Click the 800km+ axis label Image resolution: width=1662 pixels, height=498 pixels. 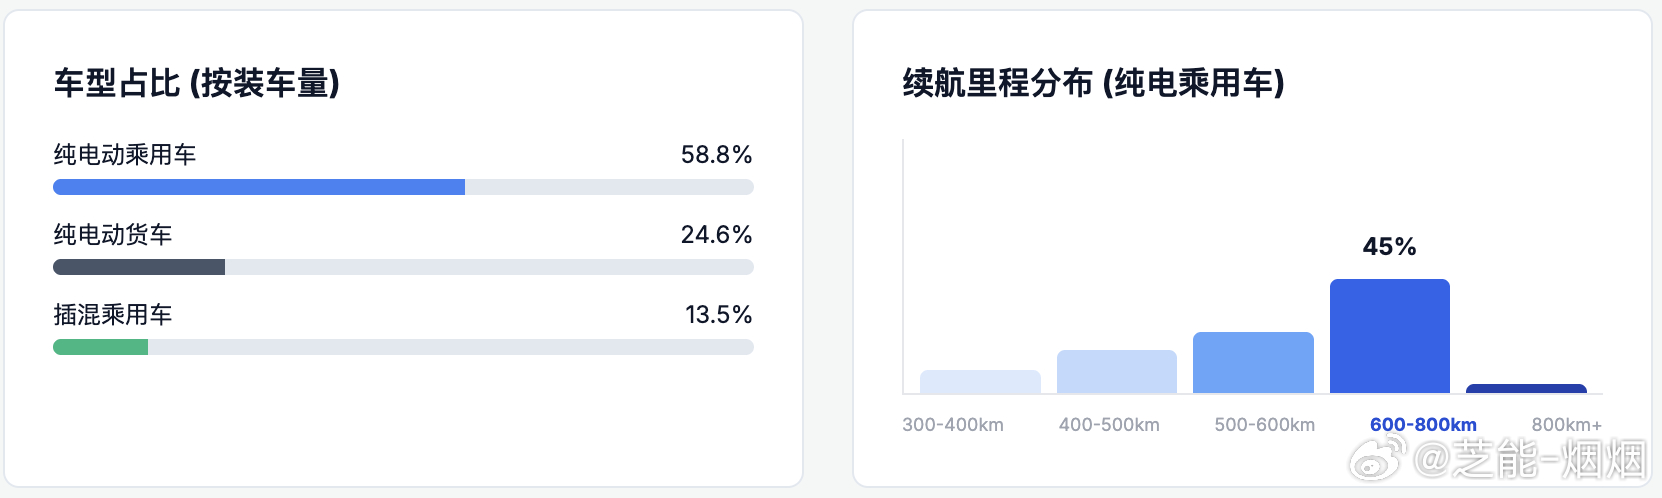[x=1566, y=425]
